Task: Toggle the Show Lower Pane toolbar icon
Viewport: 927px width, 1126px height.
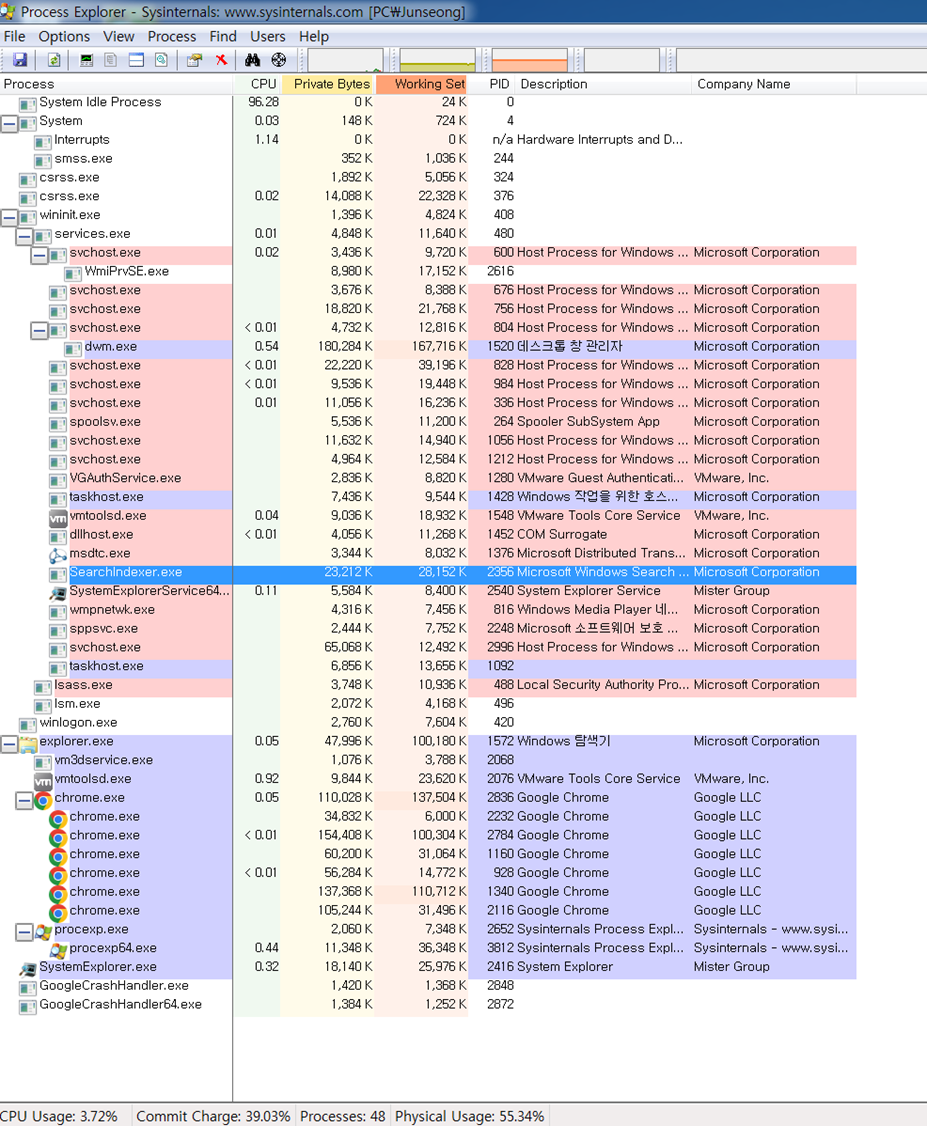Action: point(136,60)
